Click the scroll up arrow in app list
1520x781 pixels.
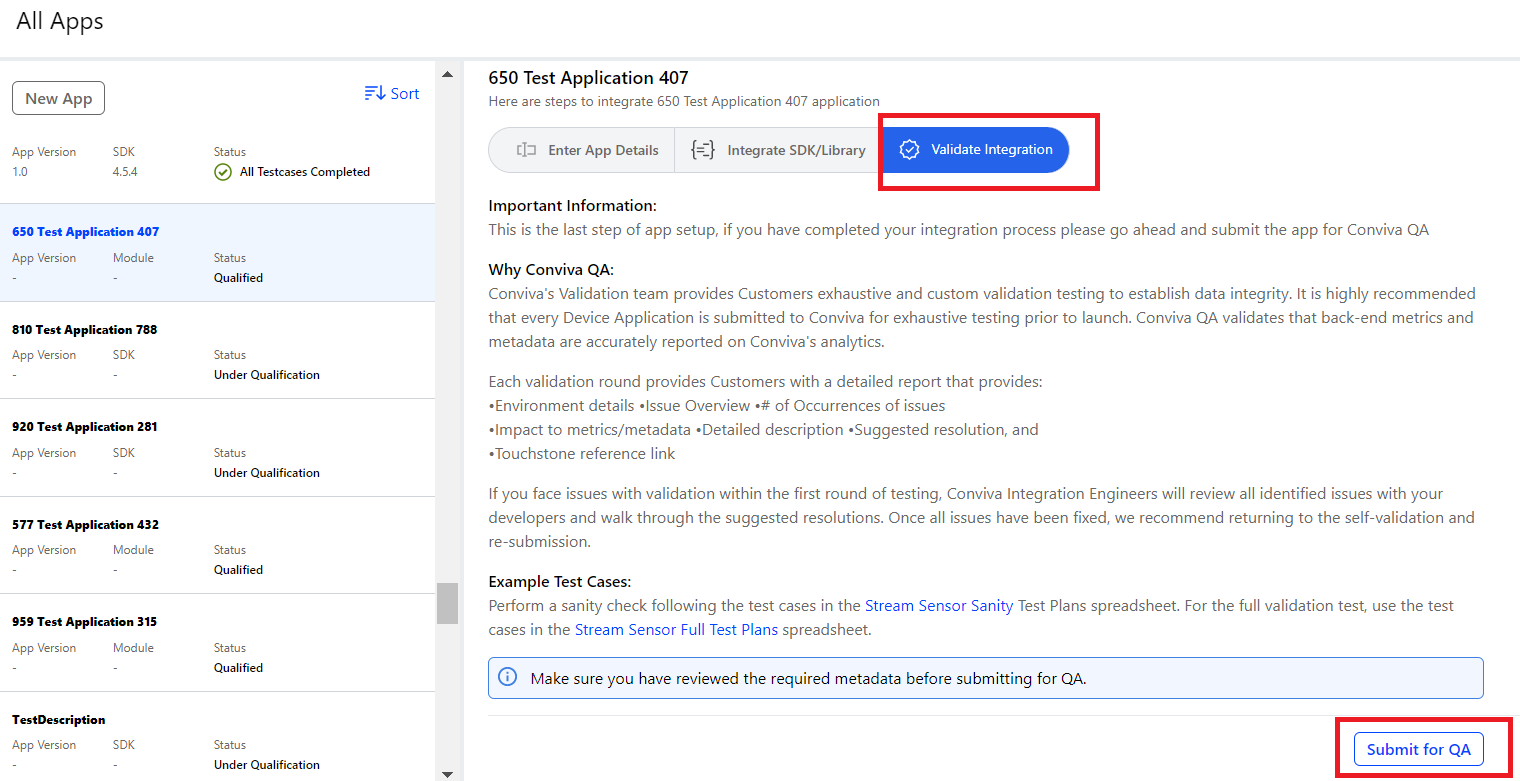coord(447,74)
